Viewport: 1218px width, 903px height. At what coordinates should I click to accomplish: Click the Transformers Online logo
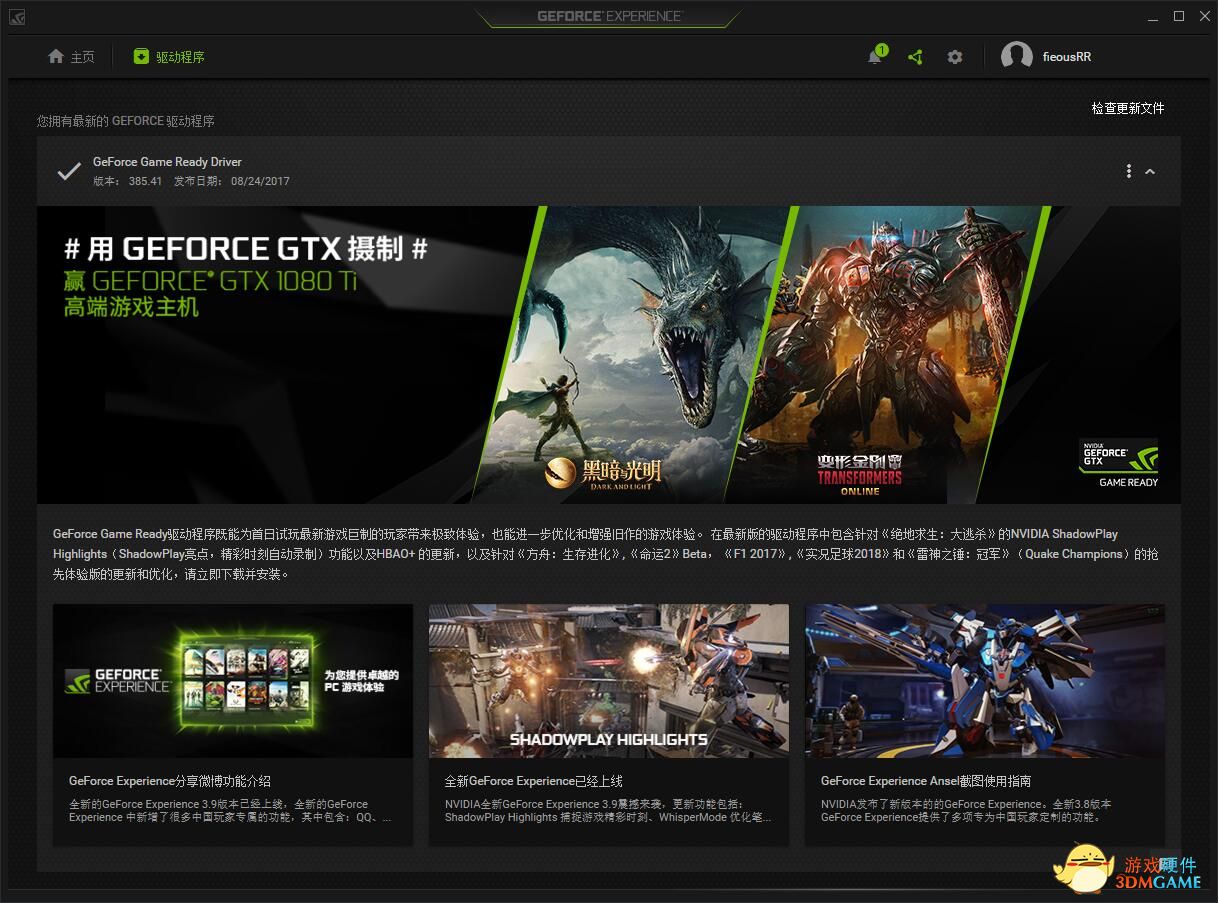click(860, 475)
